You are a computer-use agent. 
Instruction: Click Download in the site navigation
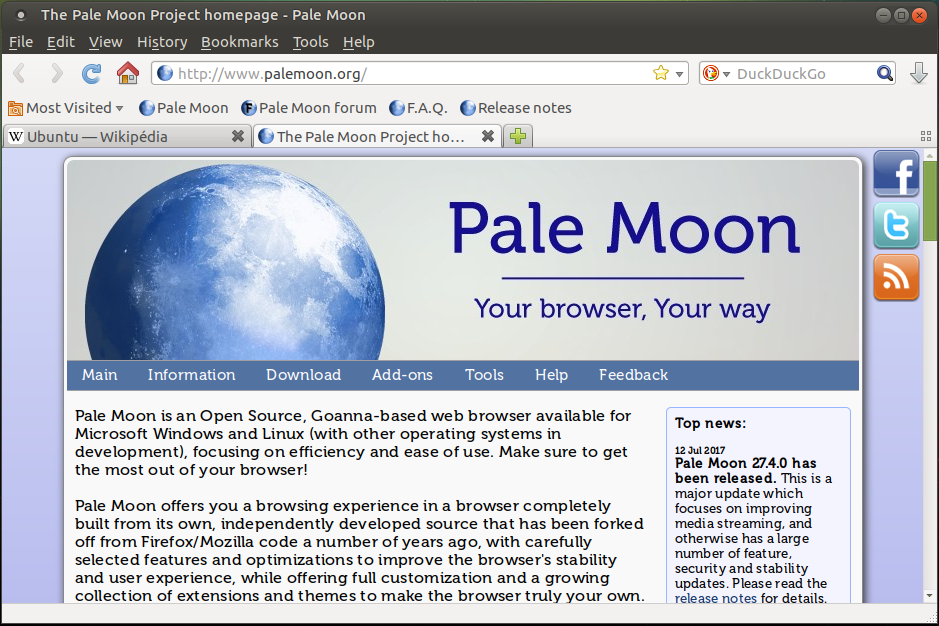(x=304, y=375)
